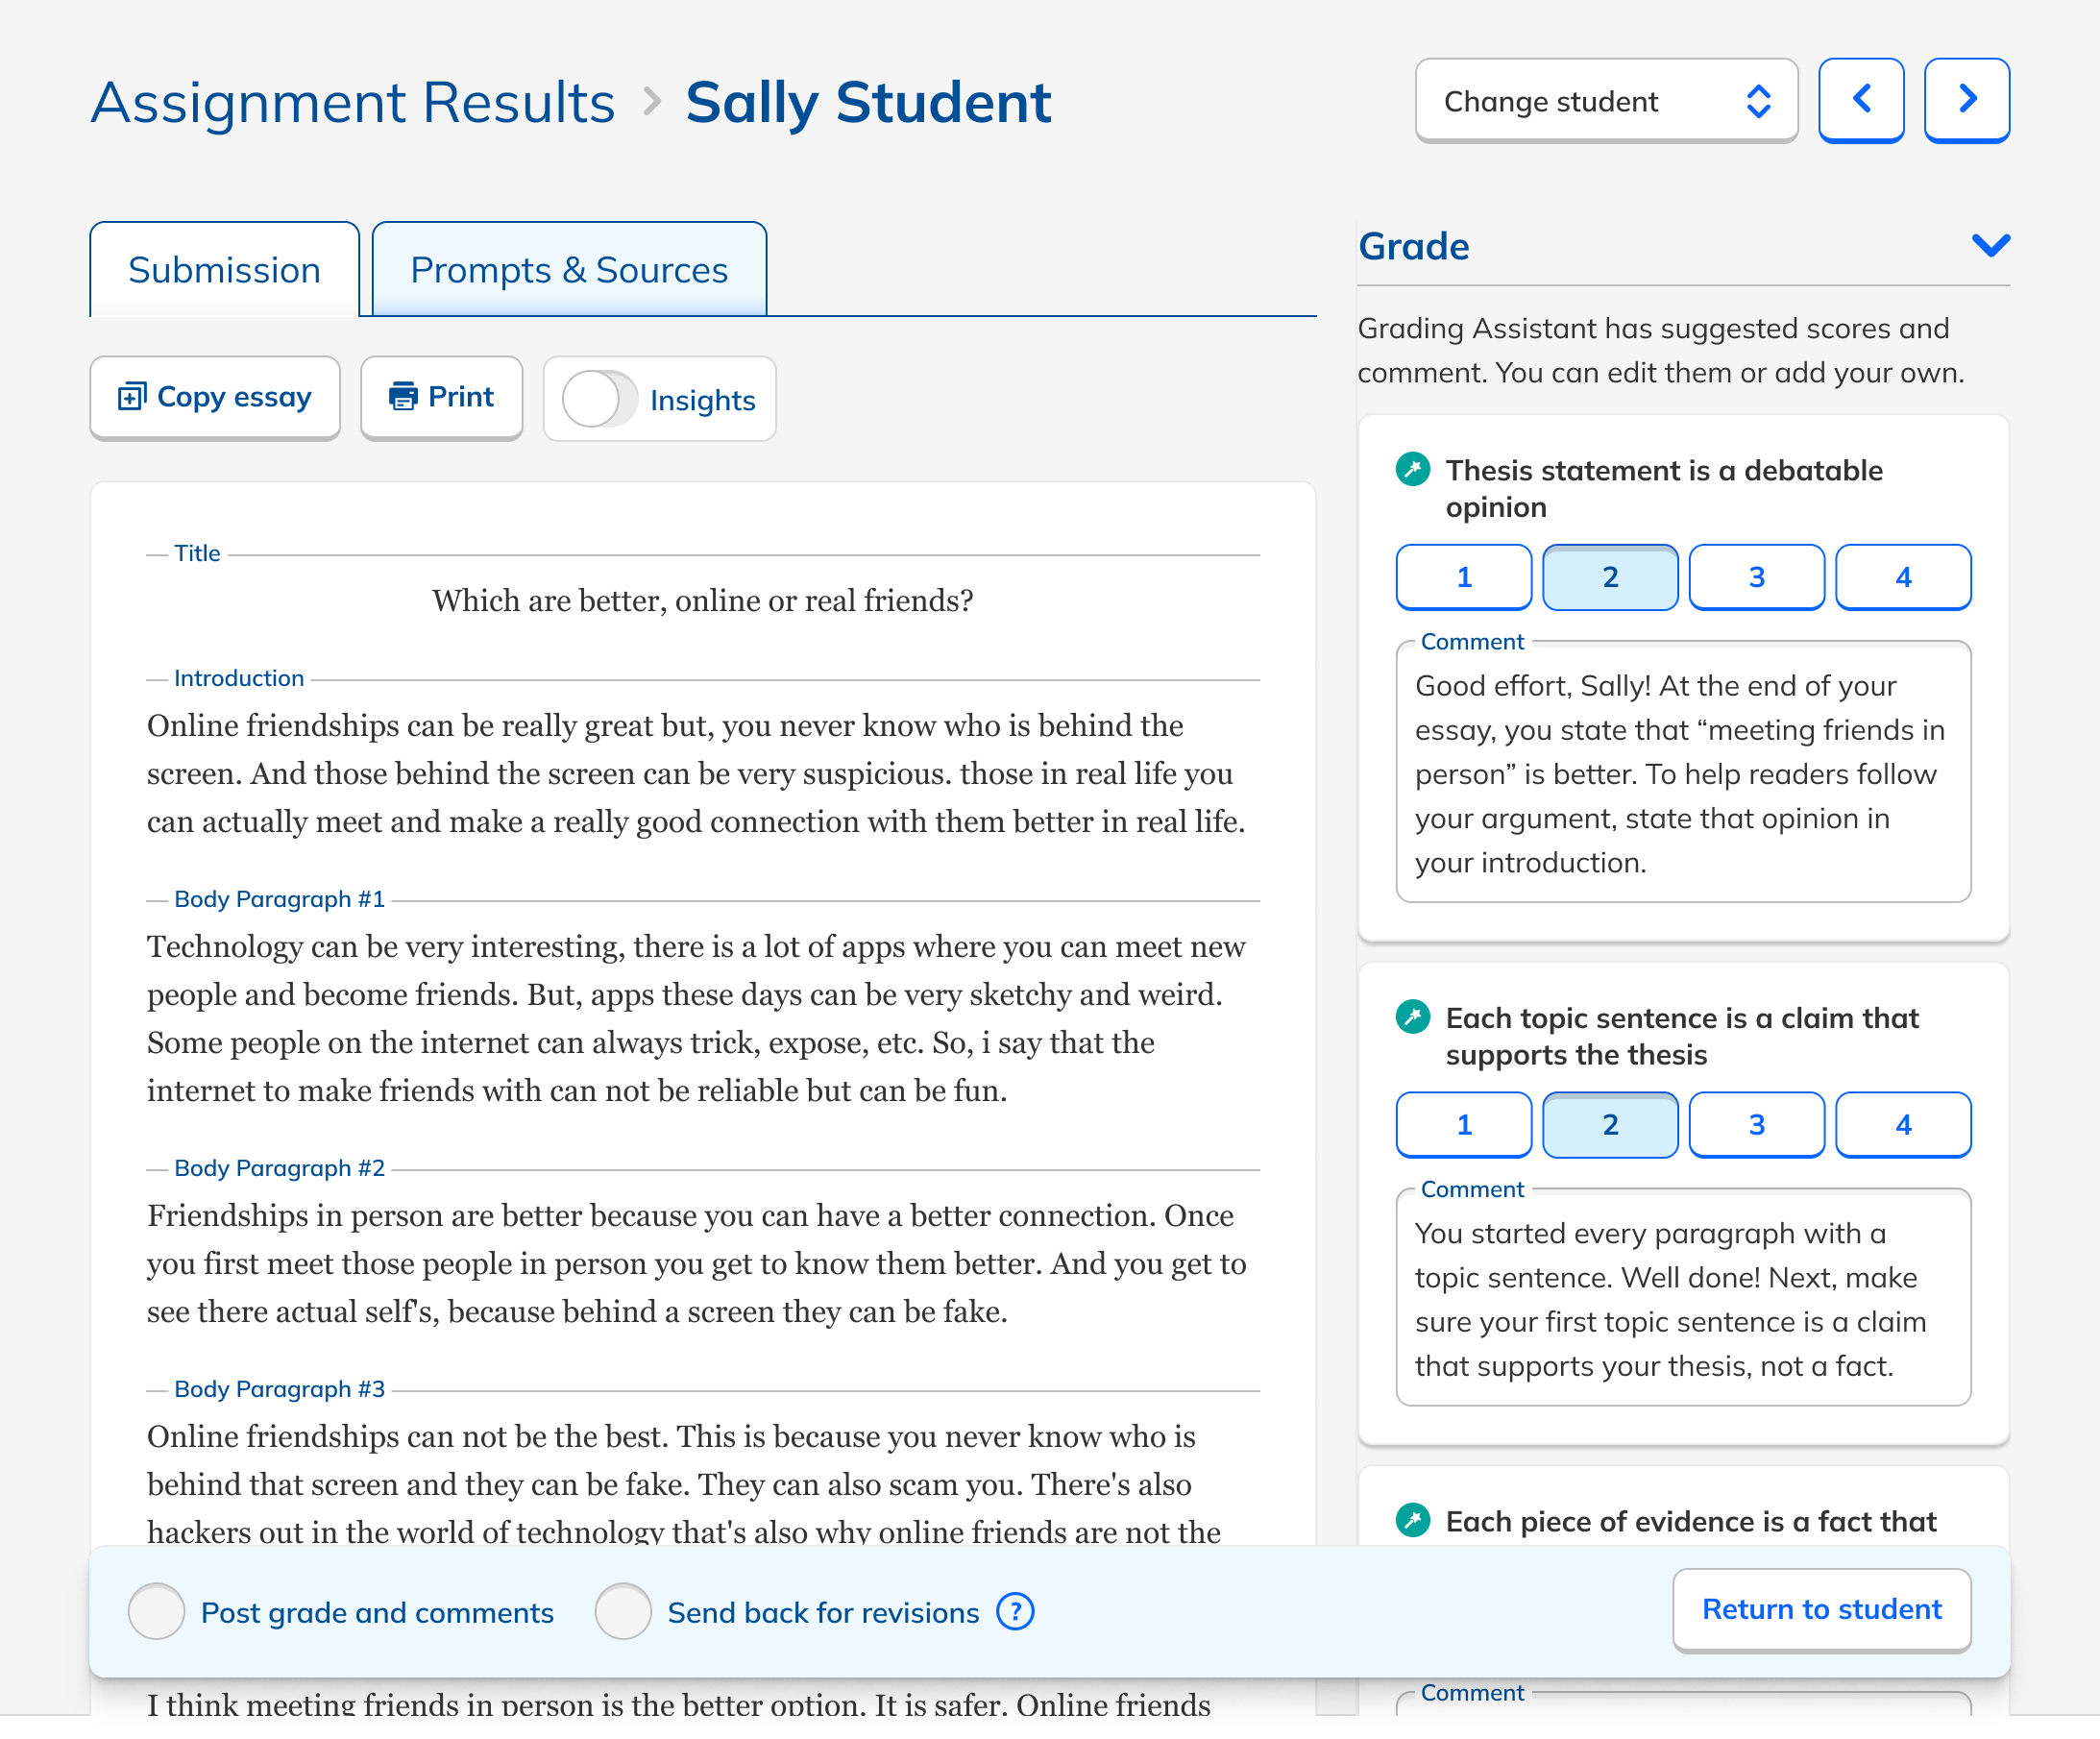Click the topic sentence grading assistant icon
The height and width of the screenshot is (1739, 2100).
tap(1412, 1017)
